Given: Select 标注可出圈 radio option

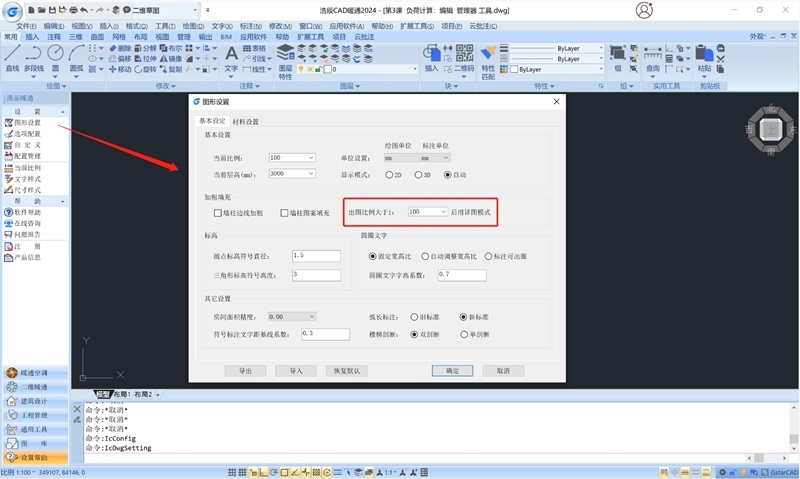Looking at the screenshot, I should pyautogui.click(x=488, y=256).
